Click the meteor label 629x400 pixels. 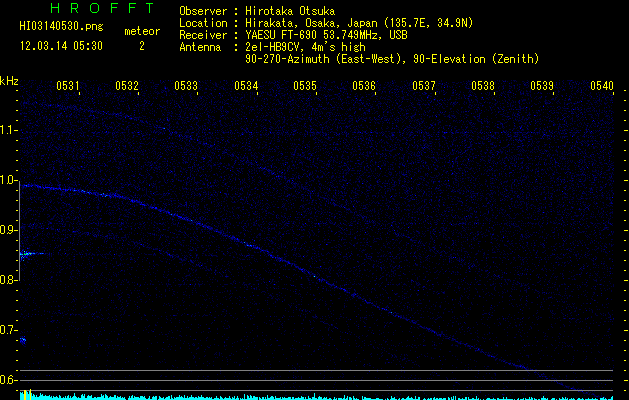pyautogui.click(x=142, y=31)
